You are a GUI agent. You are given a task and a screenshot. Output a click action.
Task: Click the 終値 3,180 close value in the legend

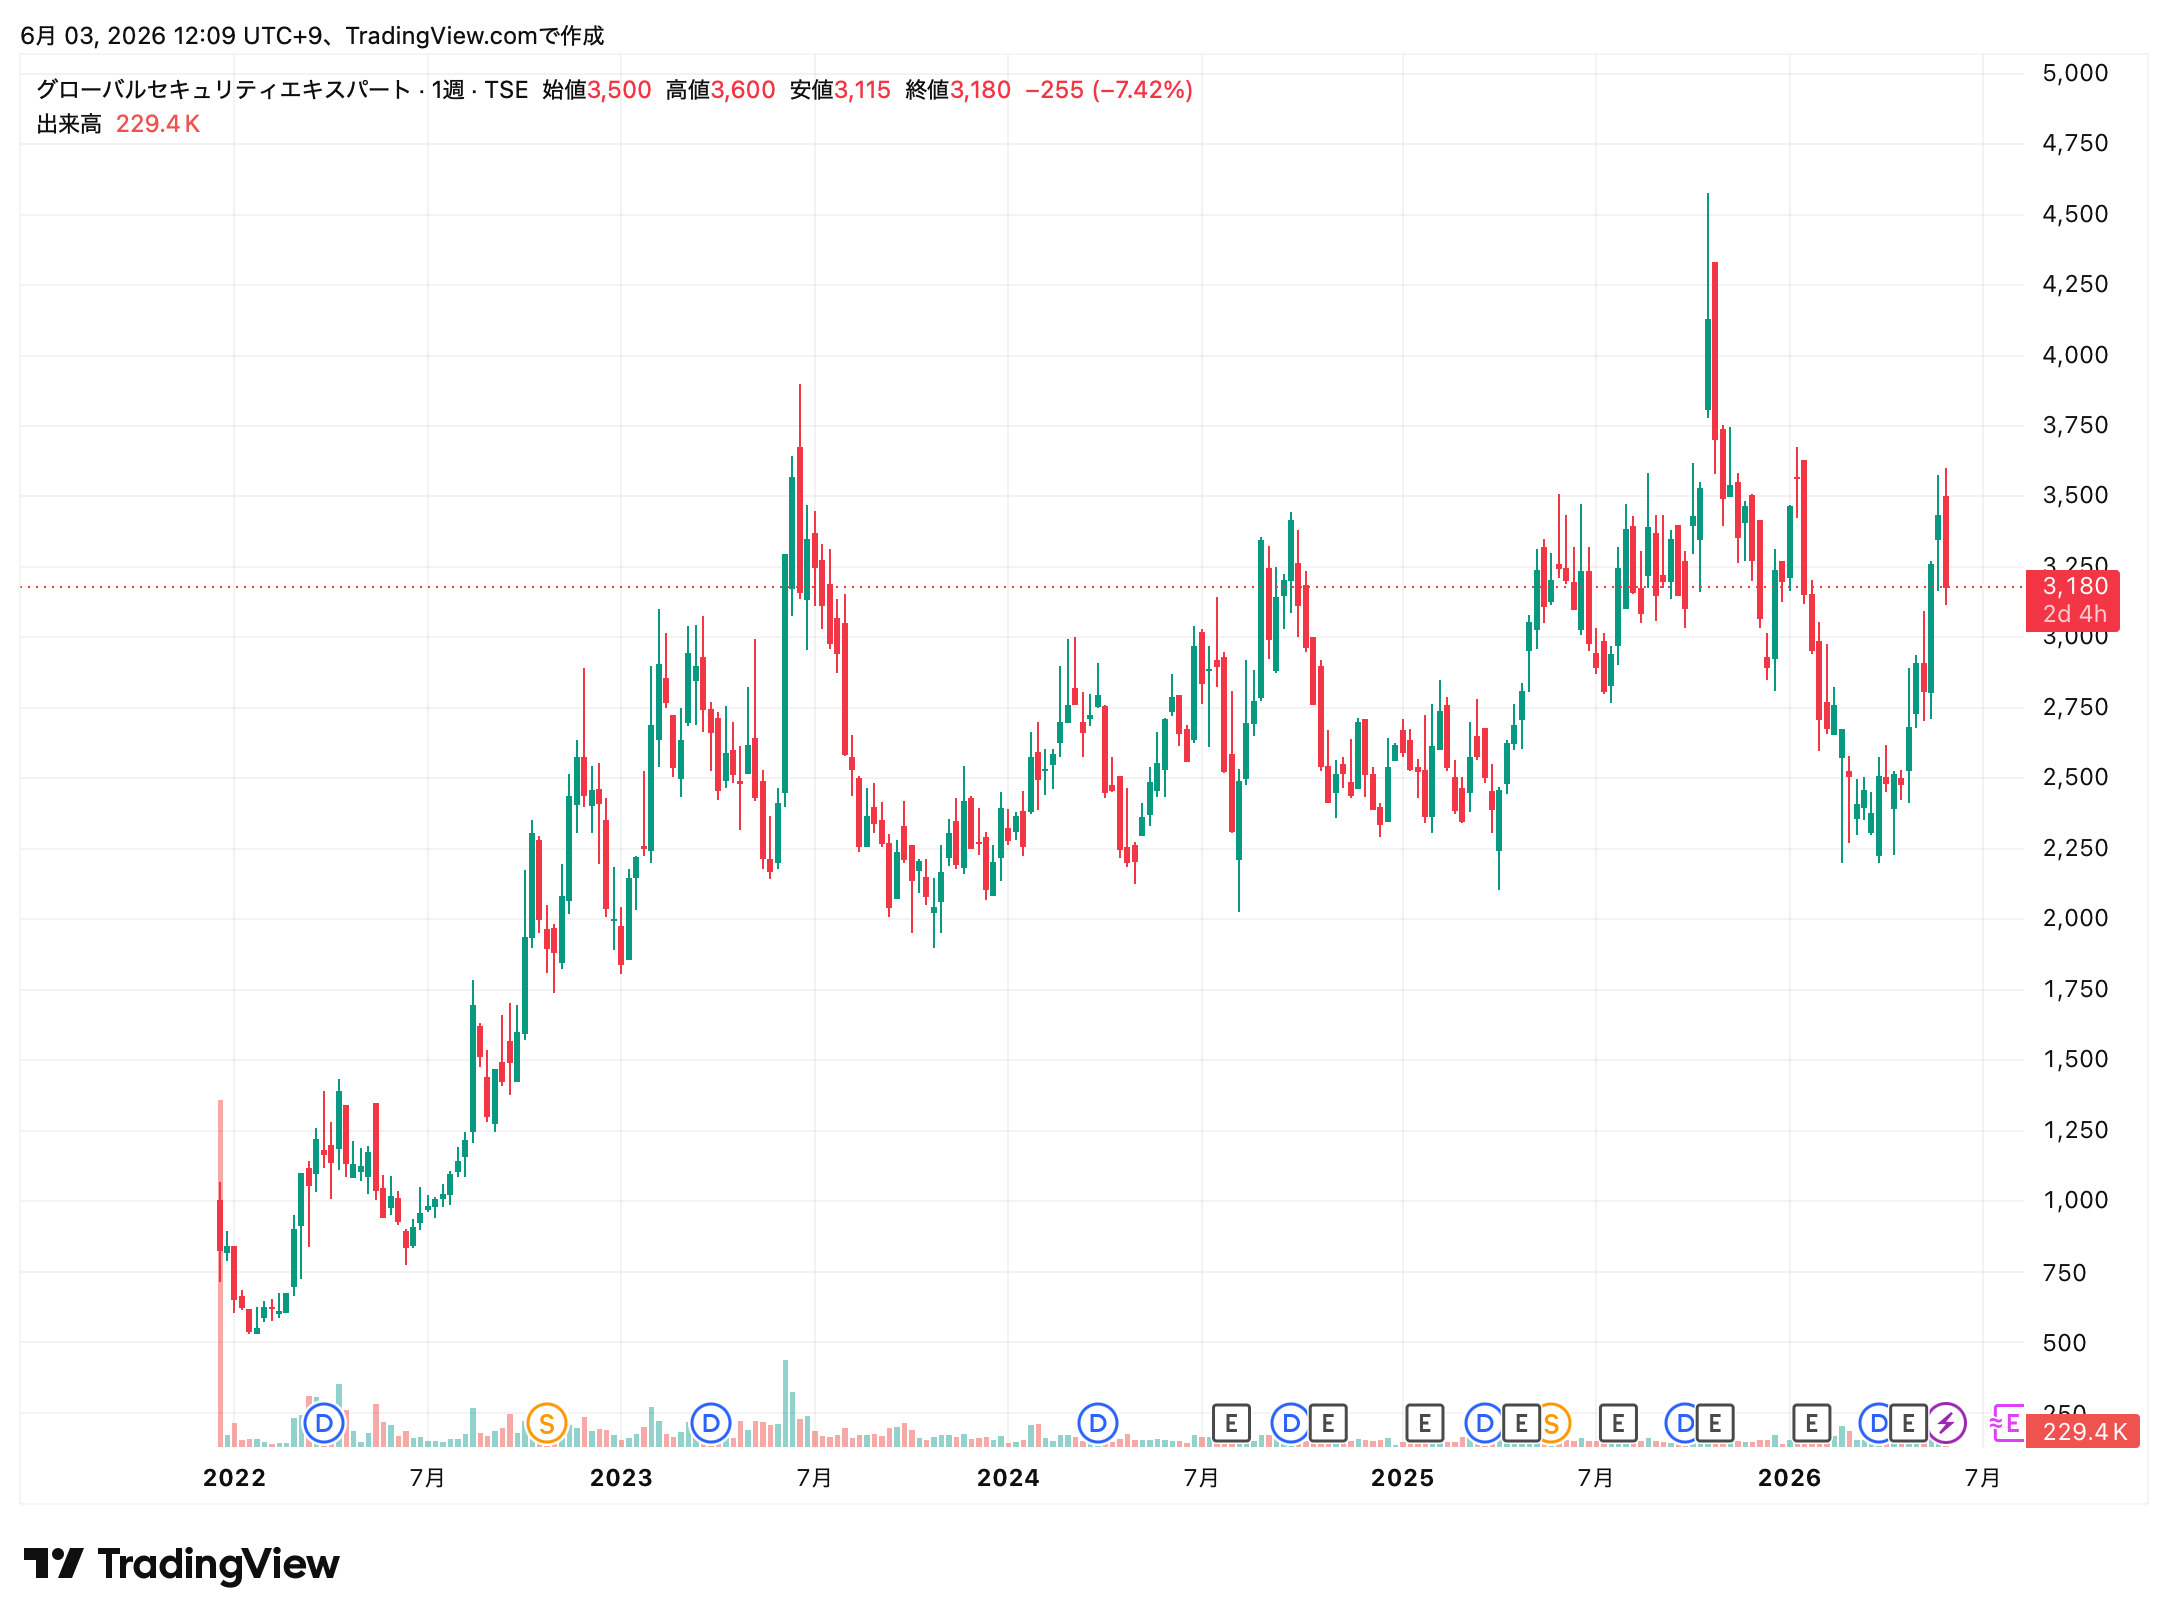click(x=958, y=90)
